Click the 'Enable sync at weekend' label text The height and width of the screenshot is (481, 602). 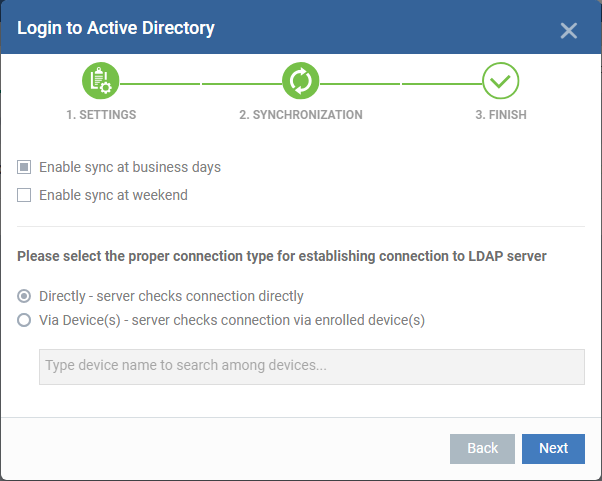[x=113, y=195]
